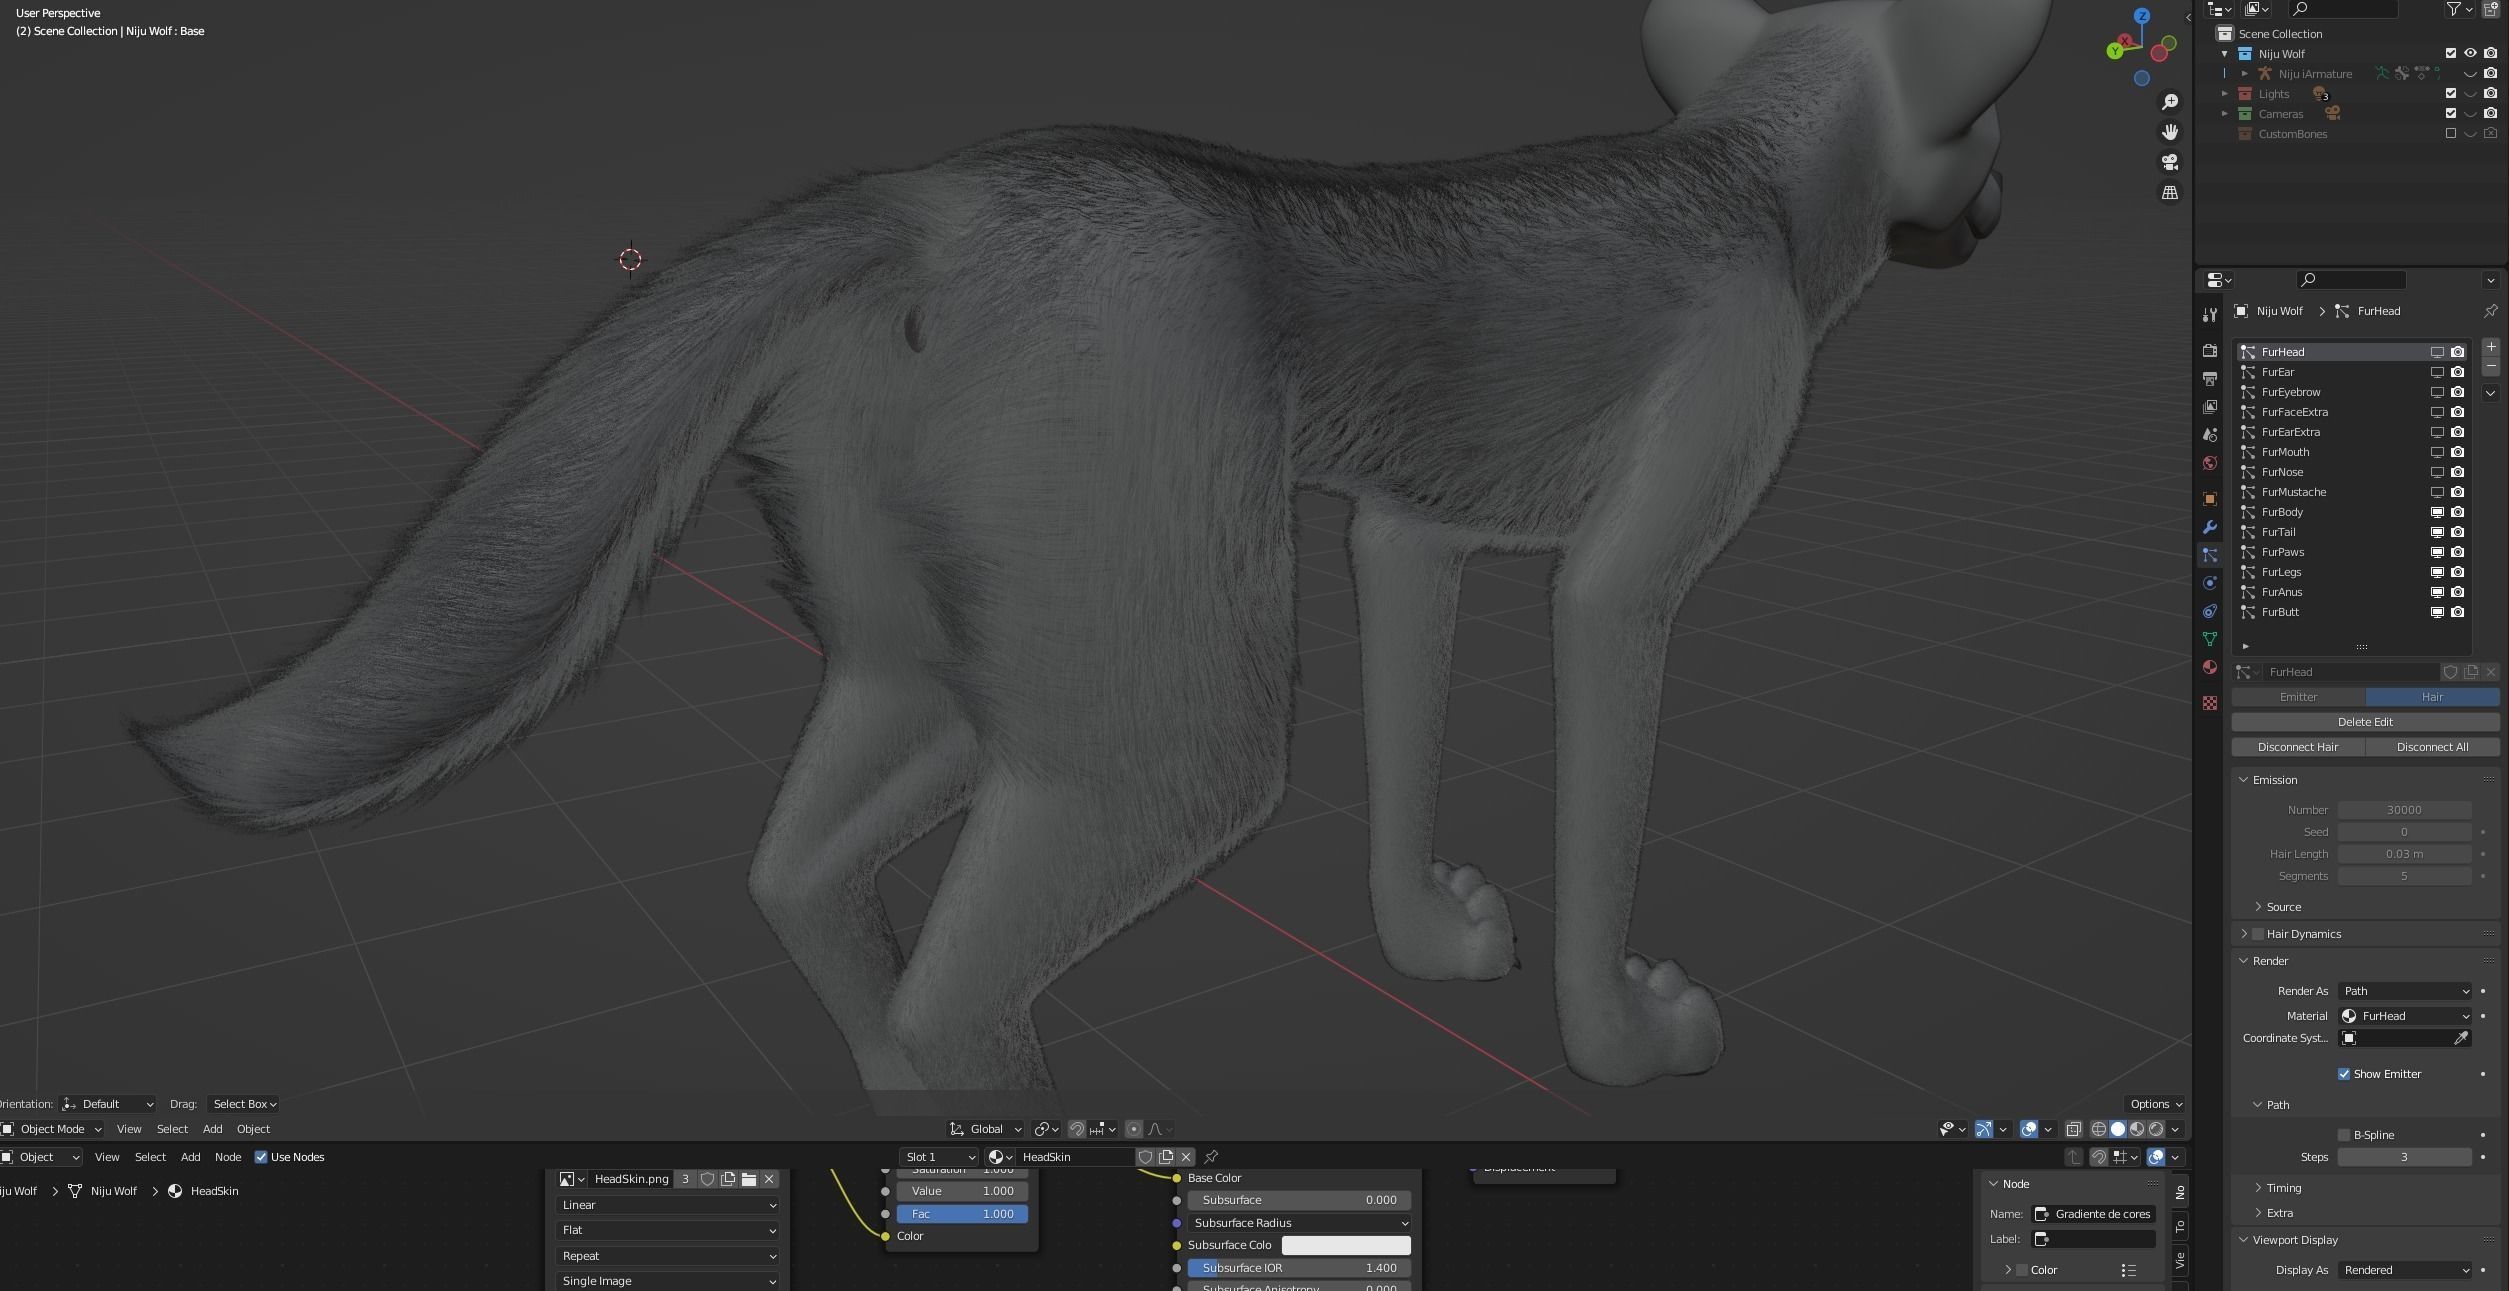Open Linear interpolation dropdown in image node
The image size is (2509, 1291).
point(667,1205)
